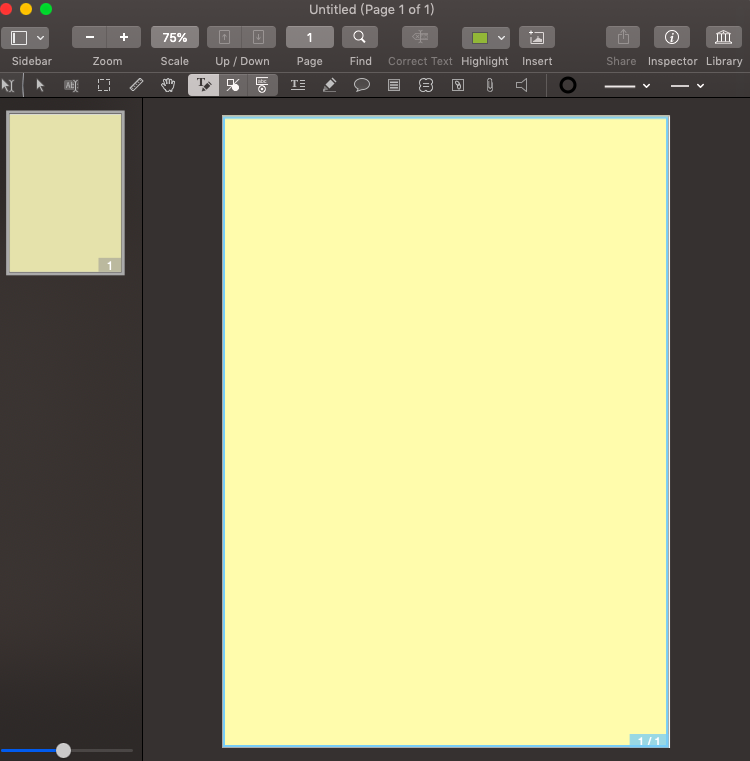The image size is (750, 761).
Task: Zoom in with the plus button
Action: point(124,37)
